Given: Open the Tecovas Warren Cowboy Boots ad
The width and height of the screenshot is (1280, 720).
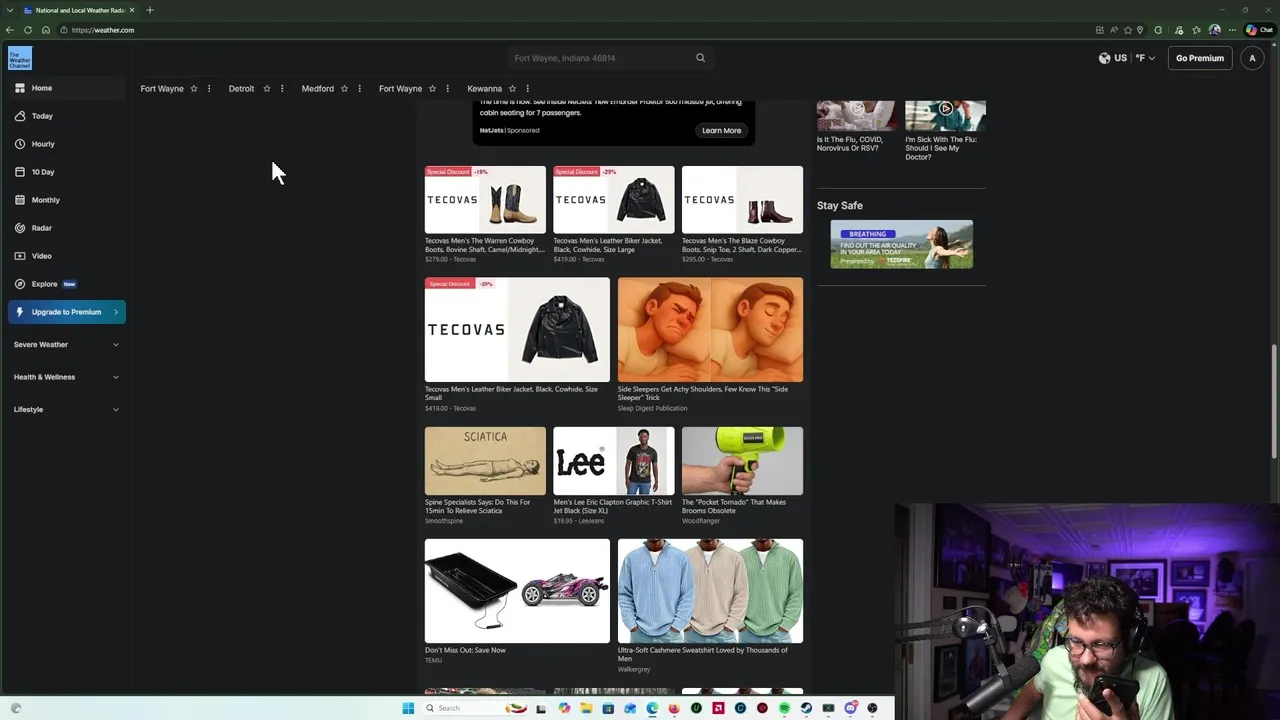Looking at the screenshot, I should (x=485, y=215).
